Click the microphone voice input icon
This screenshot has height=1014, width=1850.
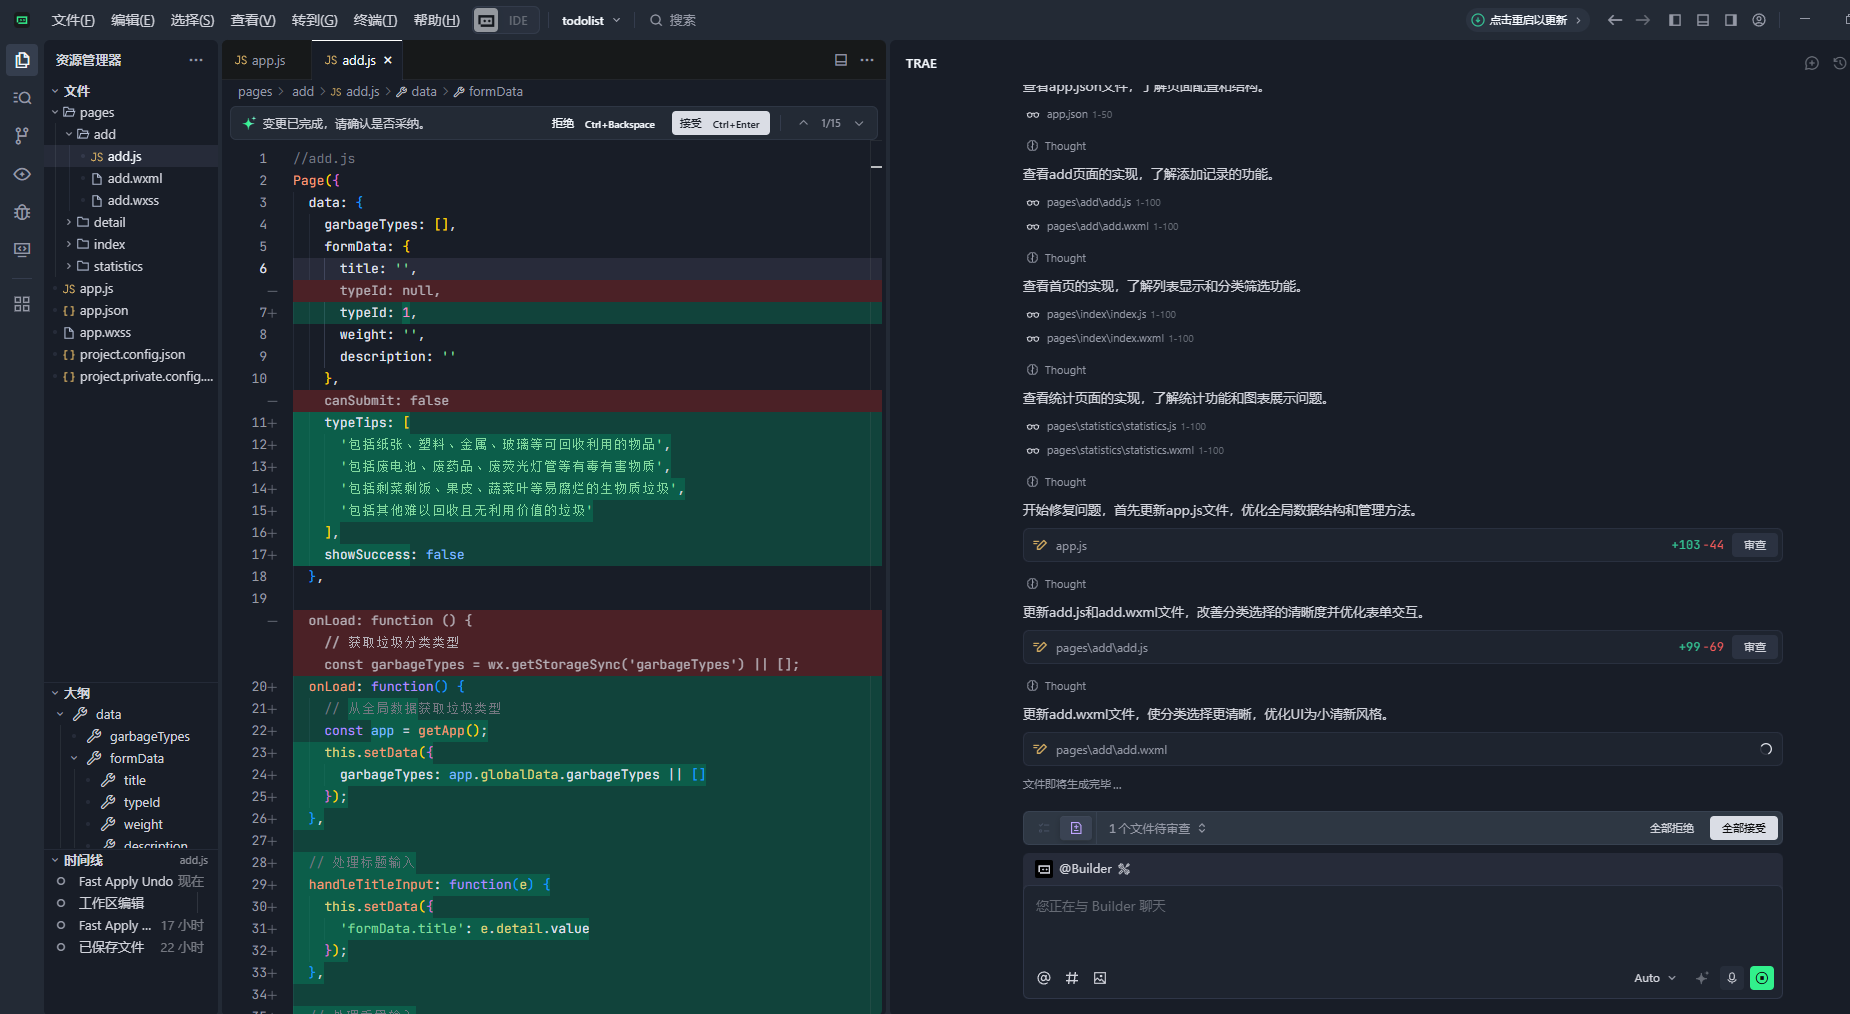1732,978
